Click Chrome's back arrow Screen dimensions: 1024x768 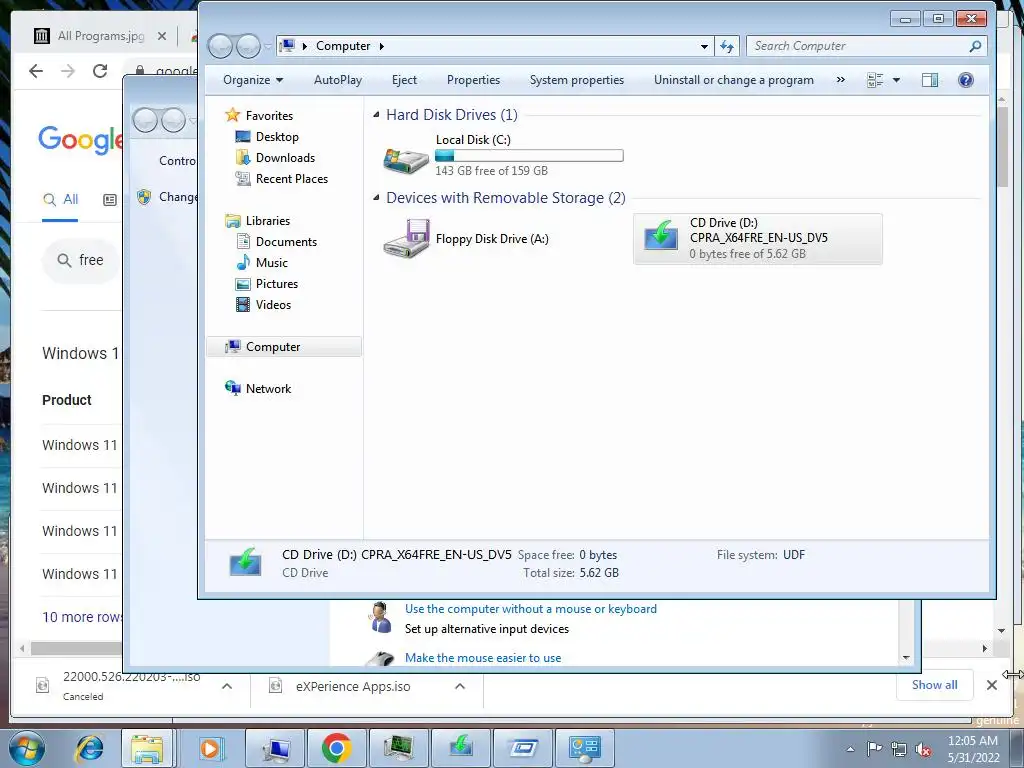[x=36, y=71]
